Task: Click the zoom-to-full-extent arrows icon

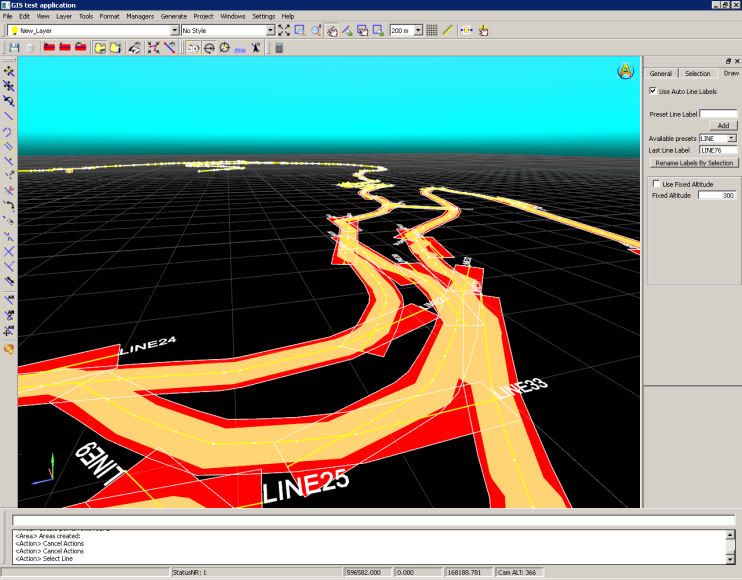Action: coord(284,31)
